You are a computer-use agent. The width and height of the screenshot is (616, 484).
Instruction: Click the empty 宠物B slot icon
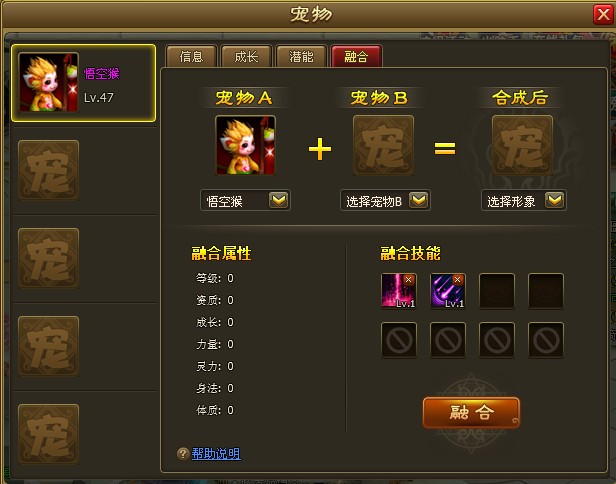[383, 145]
